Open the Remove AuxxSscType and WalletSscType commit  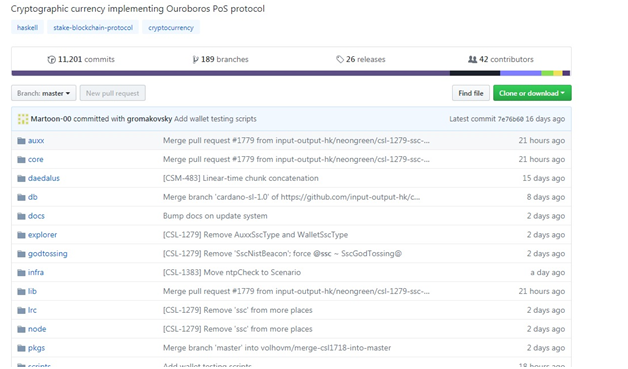[256, 235]
